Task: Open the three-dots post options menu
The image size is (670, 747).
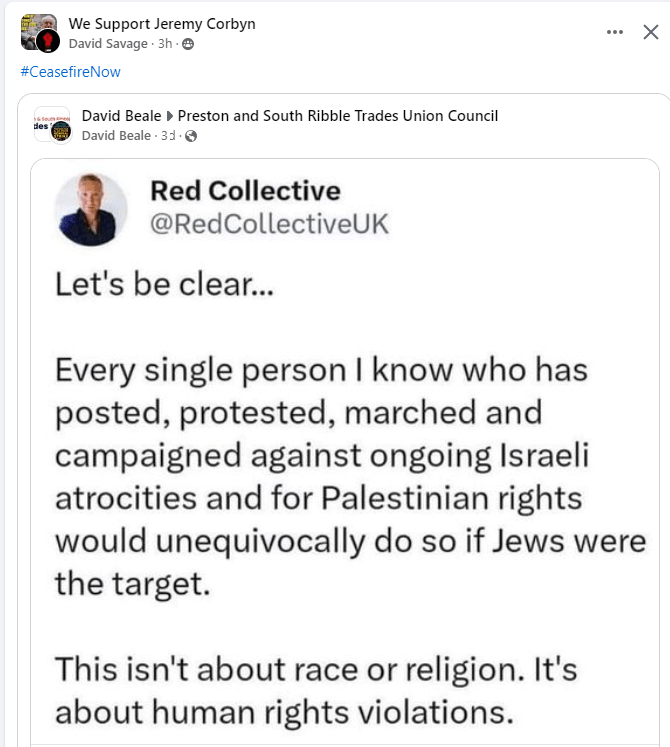Action: pos(615,32)
